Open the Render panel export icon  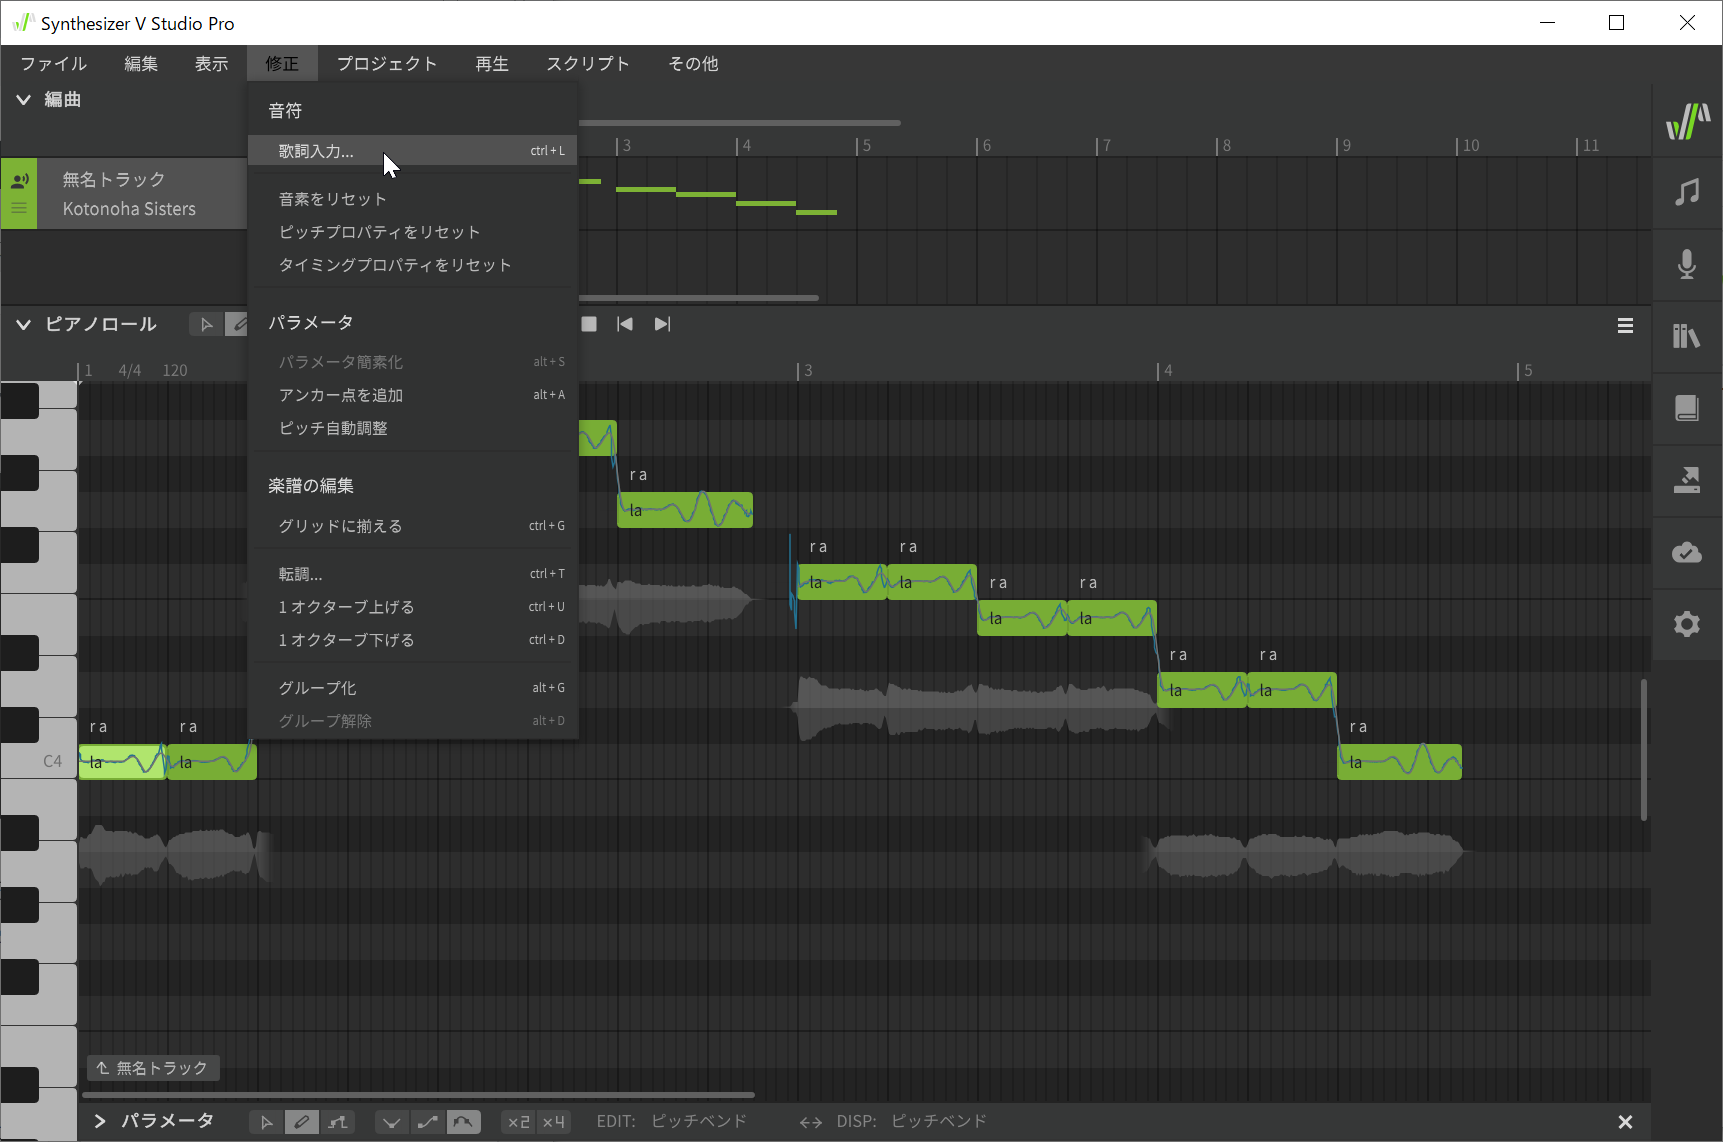[x=1687, y=480]
